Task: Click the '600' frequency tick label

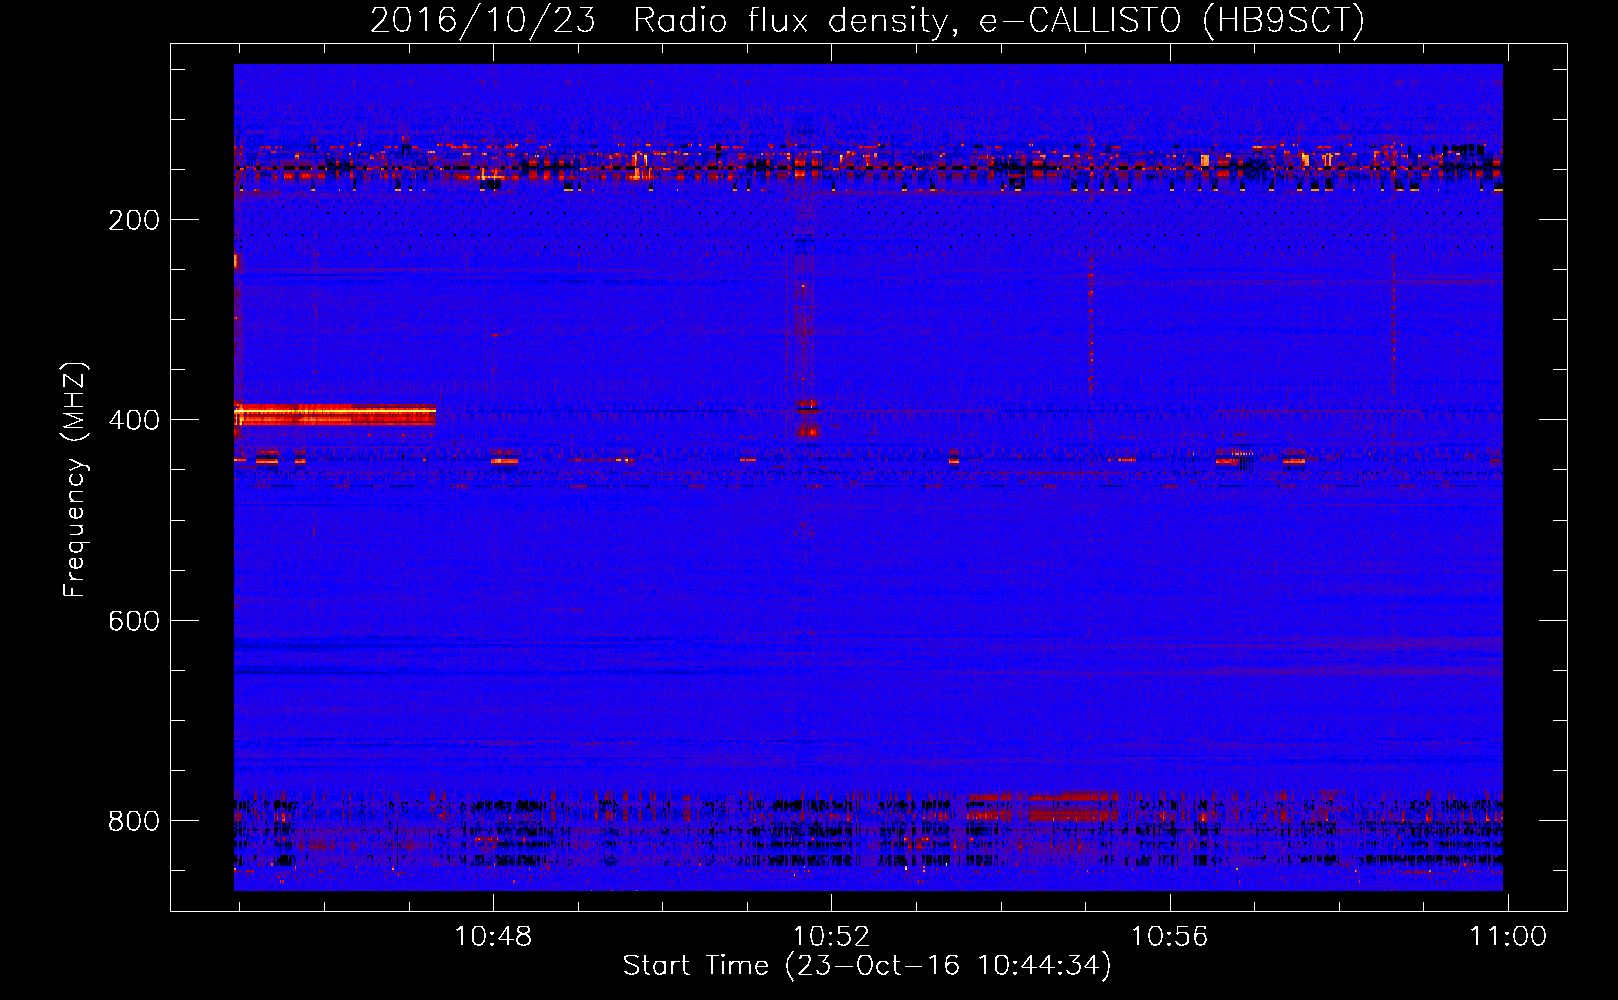Action: tap(134, 621)
